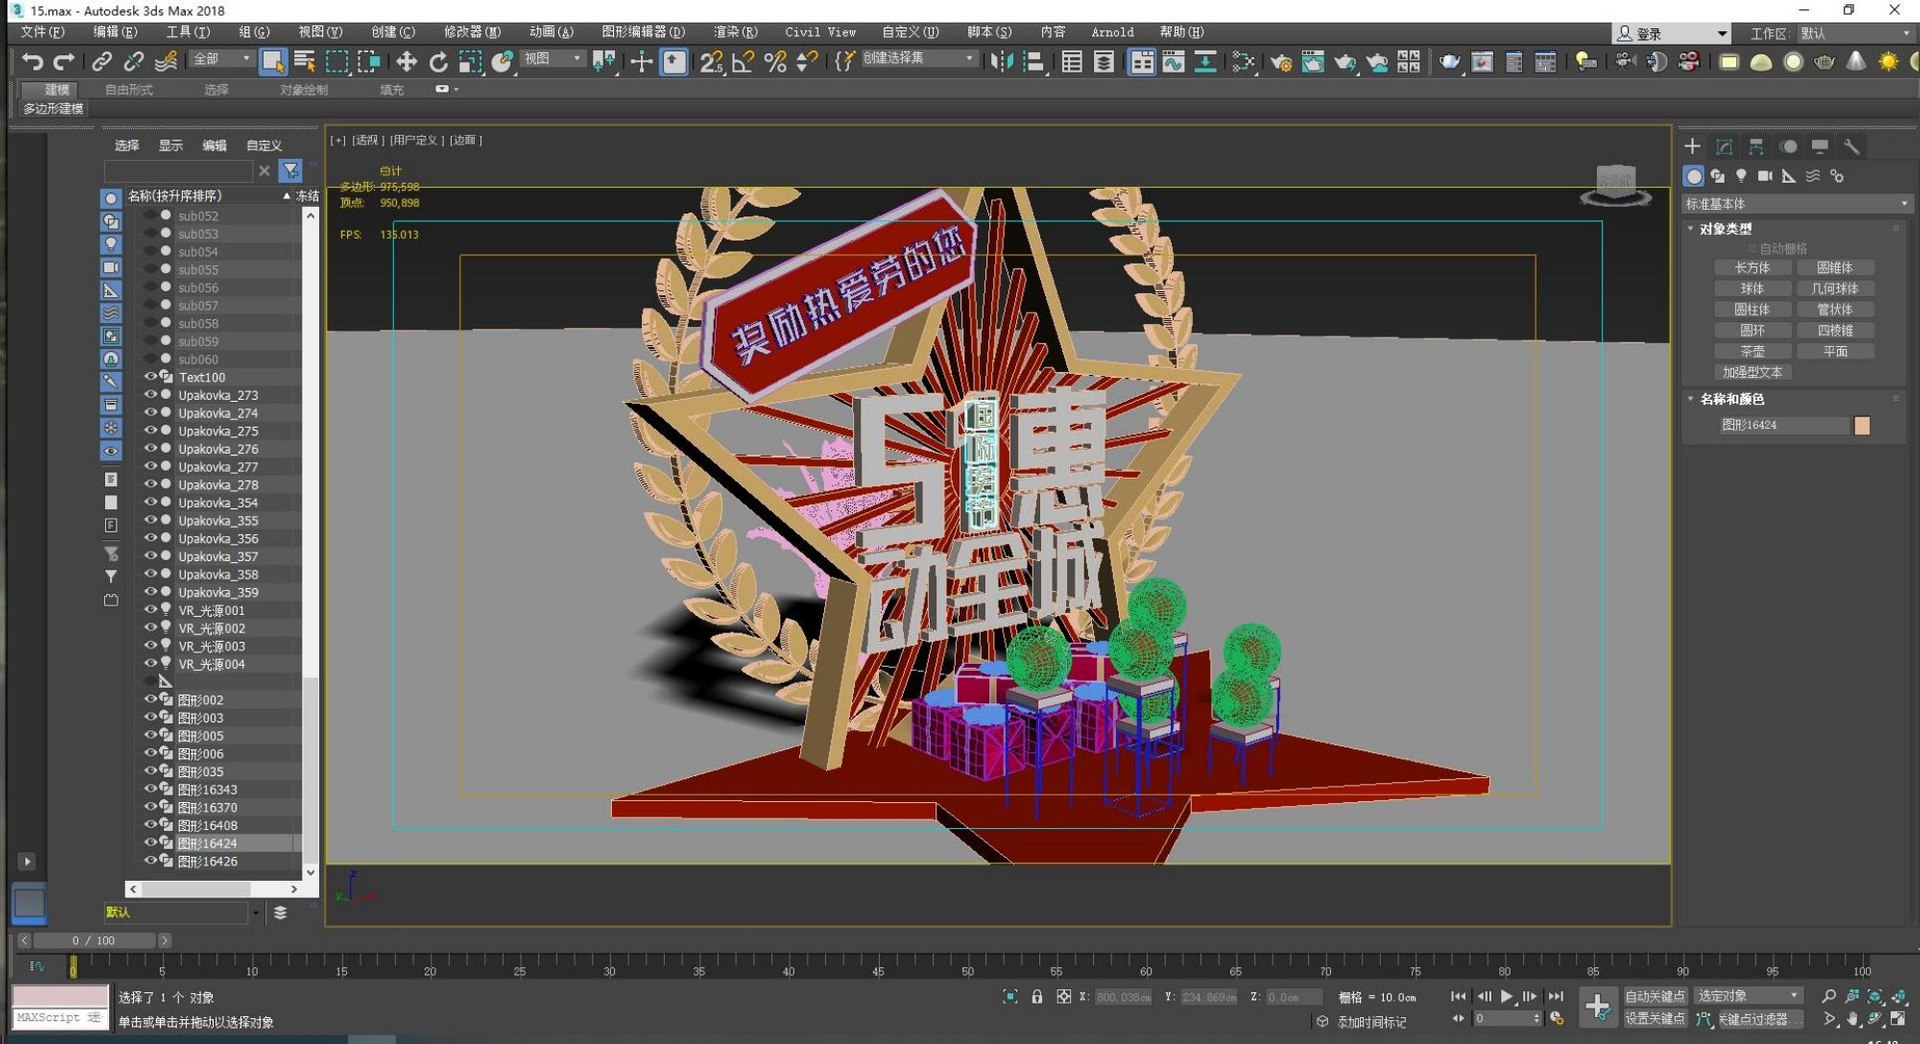Open Select by Name dialog icon
1920x1044 pixels.
305,62
